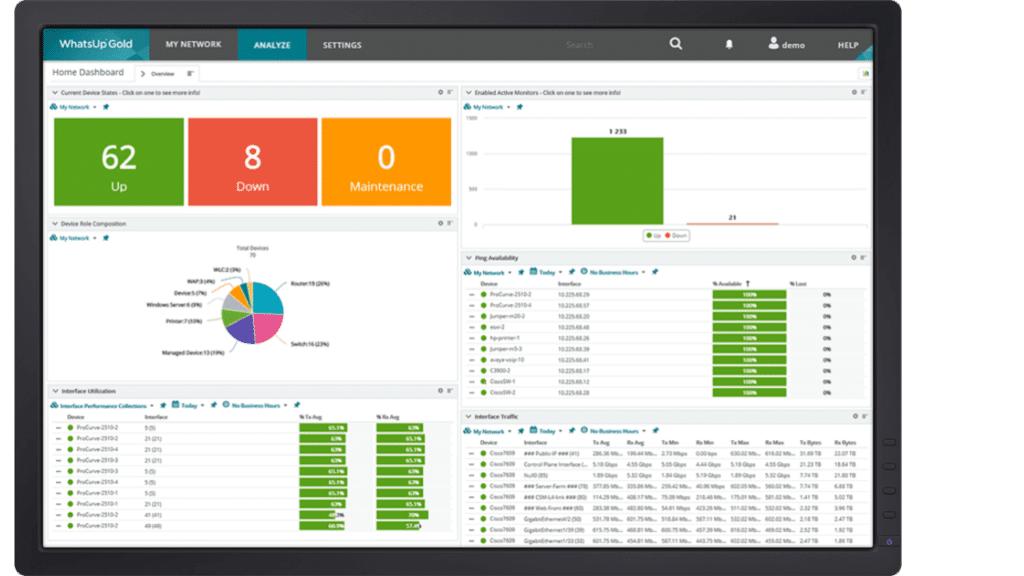Screen dimensions: 1024x576
Task: Switch to the ANALYZE tab
Action: (272, 44)
